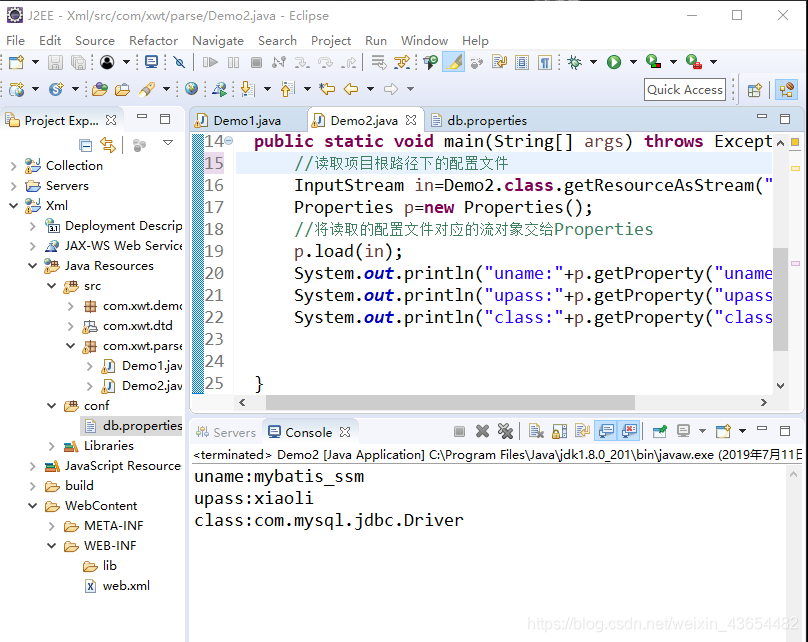Switch to the Servers view tab
Image resolution: width=808 pixels, height=642 pixels.
(x=226, y=432)
